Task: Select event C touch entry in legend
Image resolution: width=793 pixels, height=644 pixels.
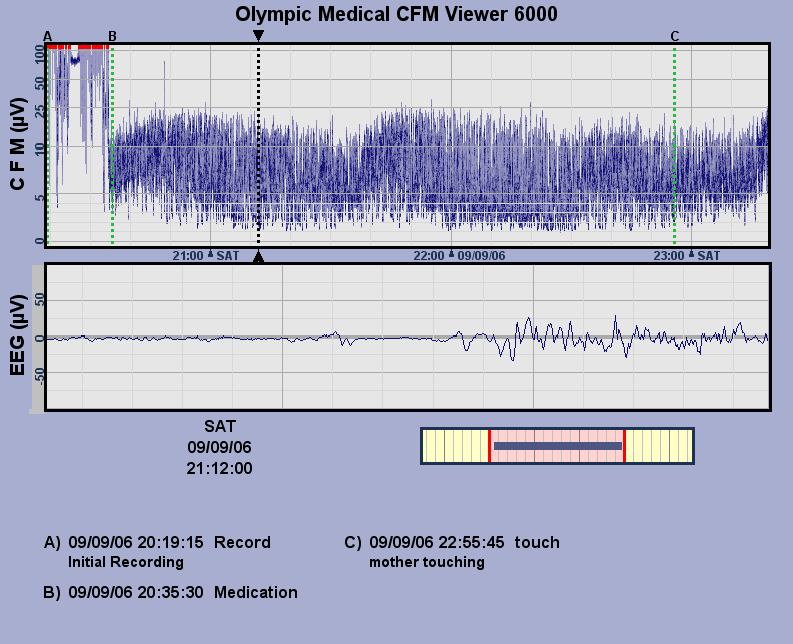Action: pyautogui.click(x=452, y=542)
